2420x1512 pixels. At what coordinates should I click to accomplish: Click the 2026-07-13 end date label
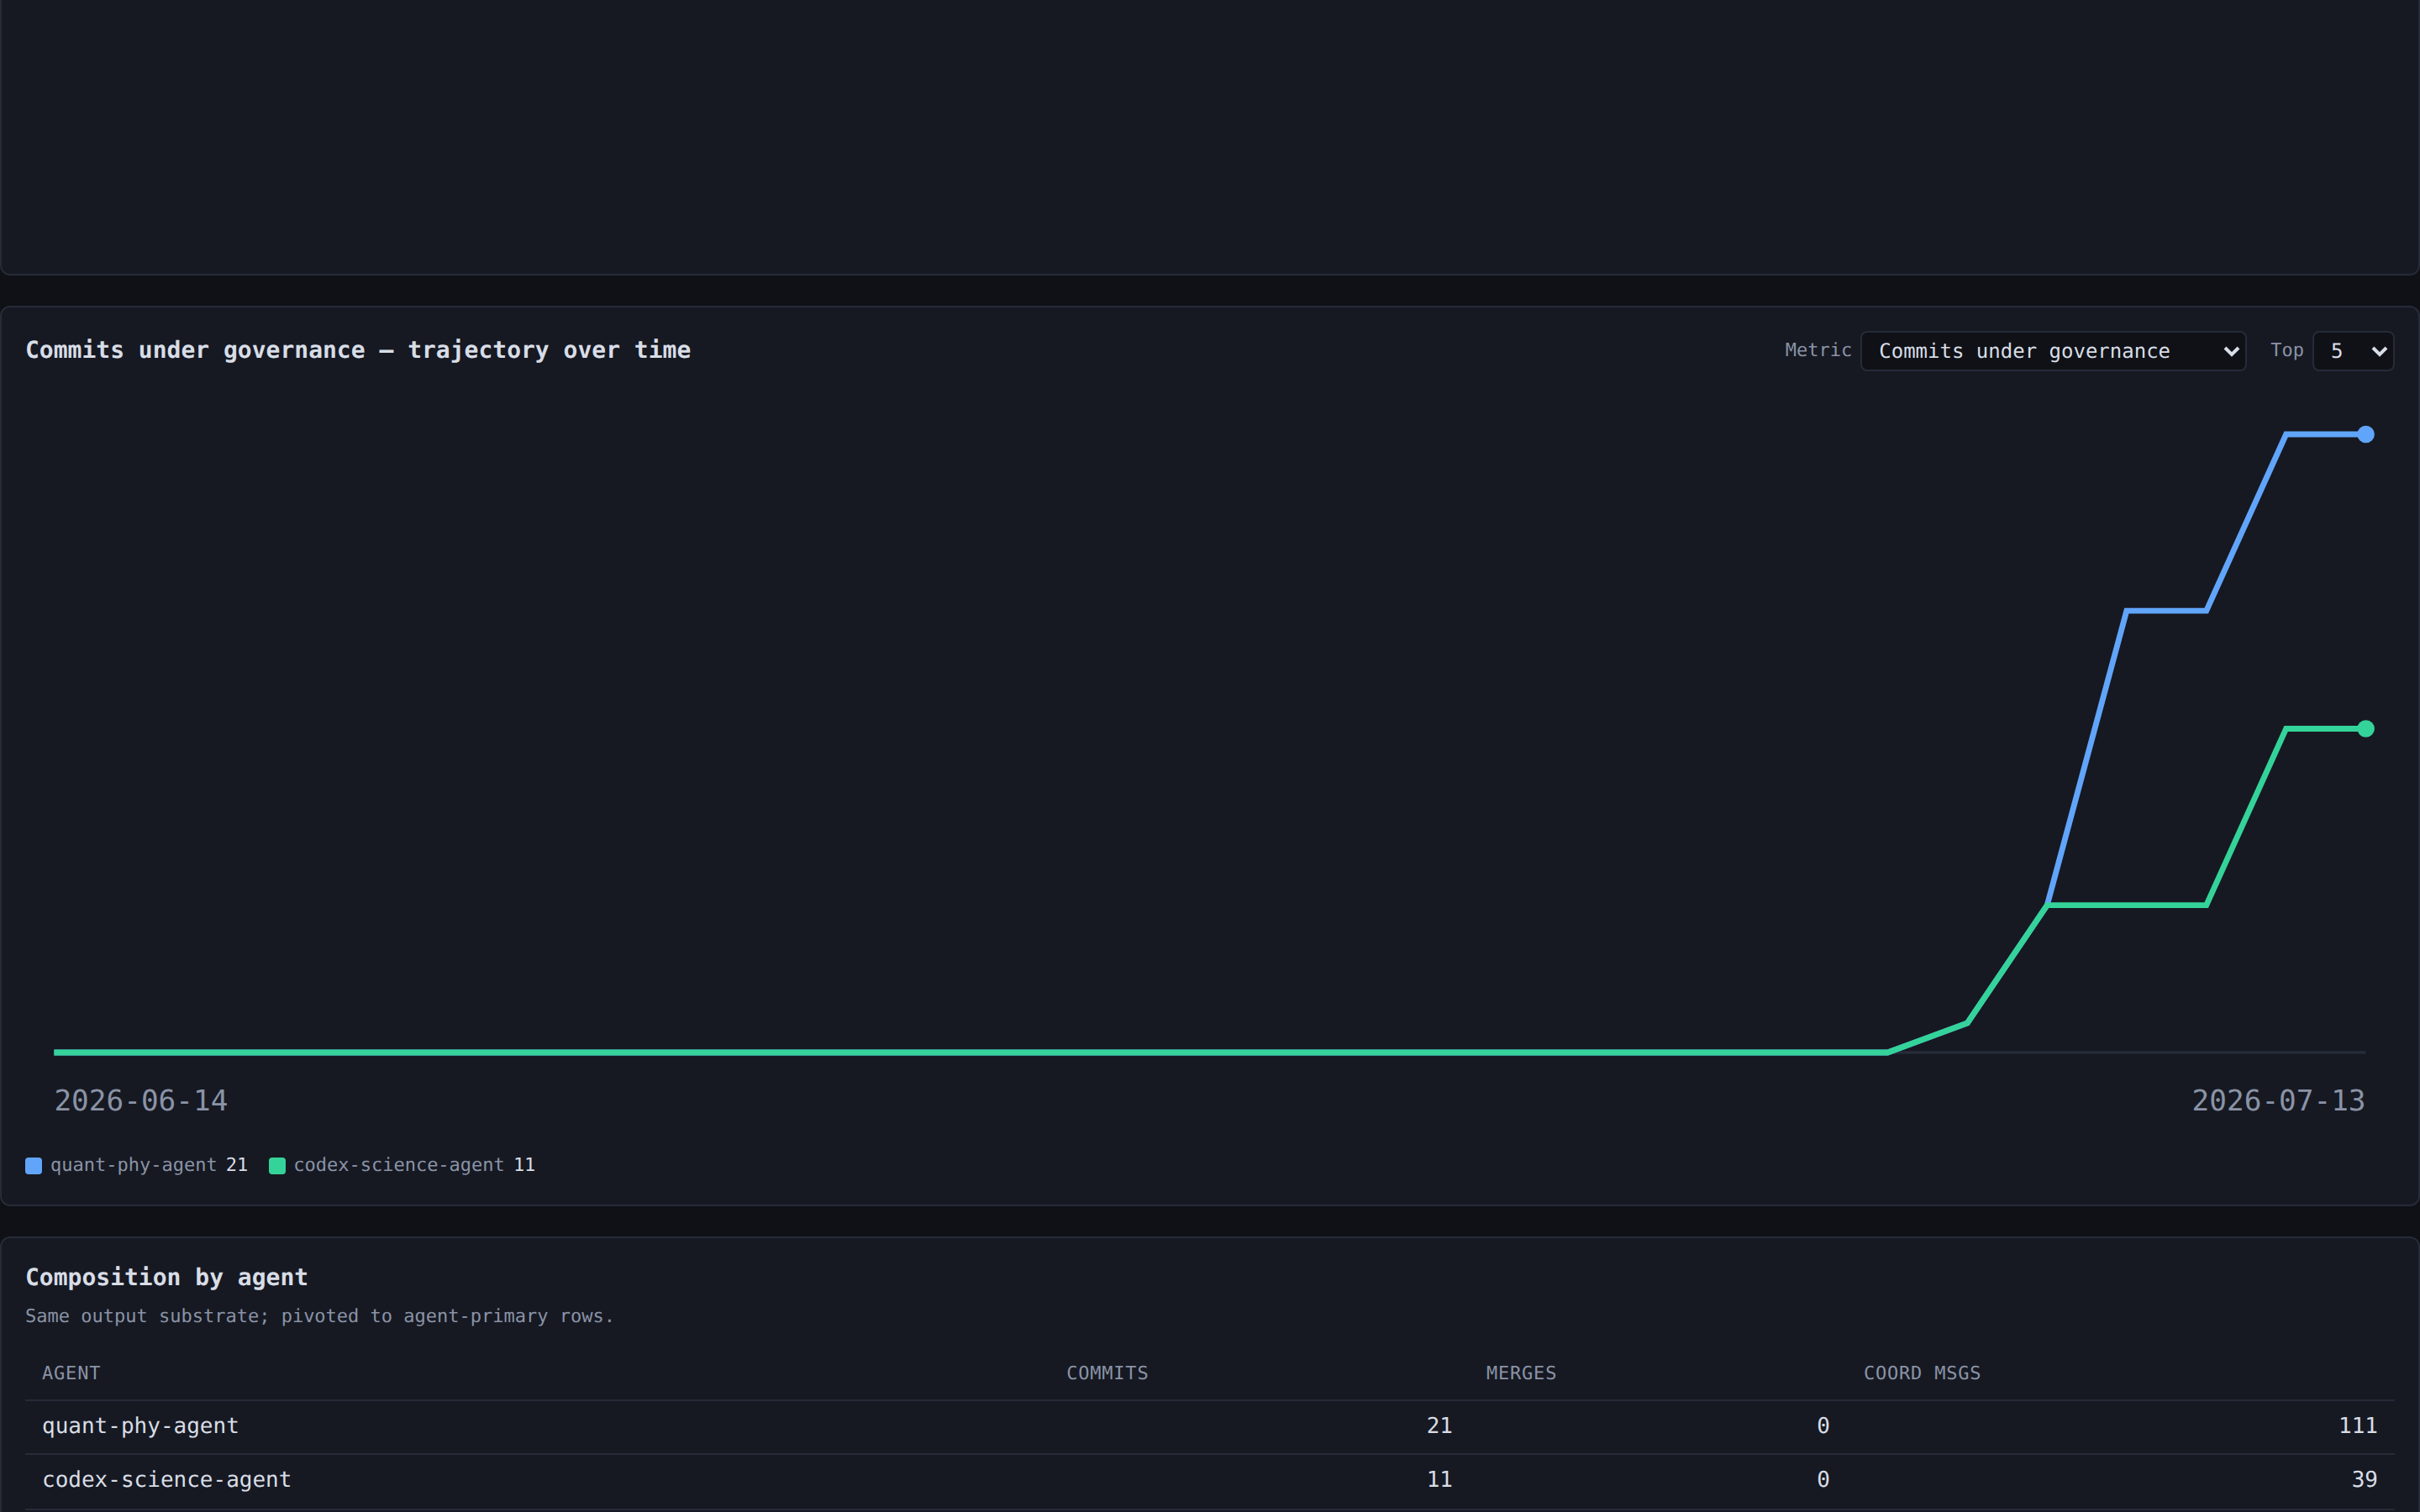coord(2278,1101)
